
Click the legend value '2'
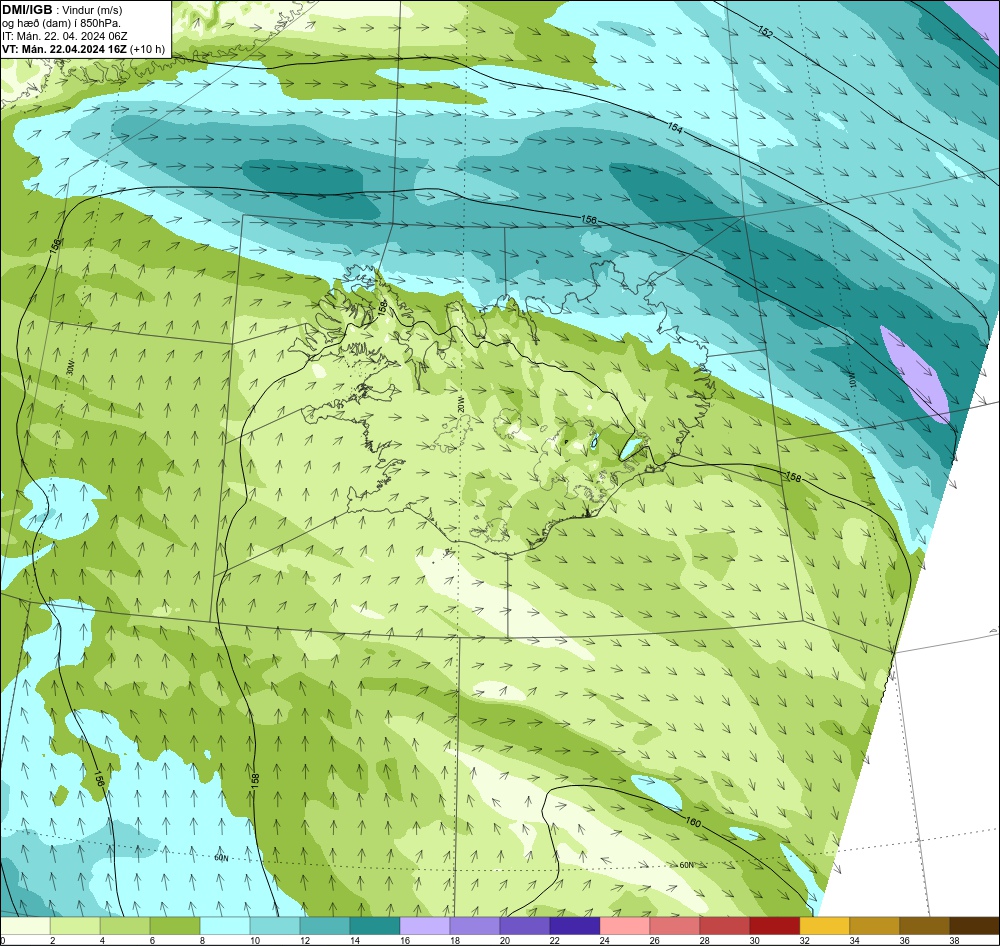[x=51, y=940]
